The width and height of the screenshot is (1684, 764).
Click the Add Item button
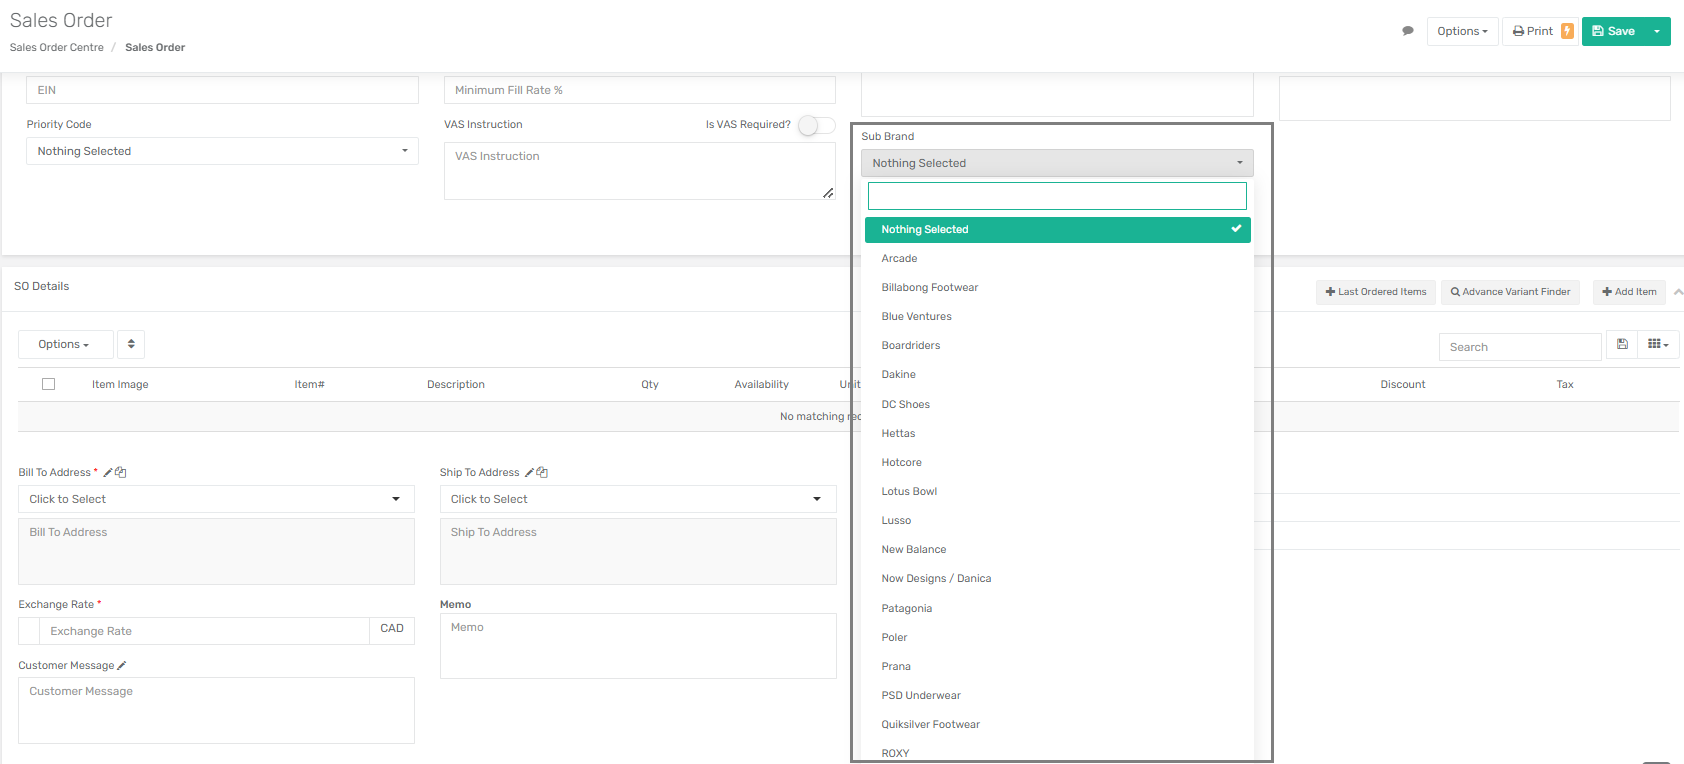[x=1629, y=292]
